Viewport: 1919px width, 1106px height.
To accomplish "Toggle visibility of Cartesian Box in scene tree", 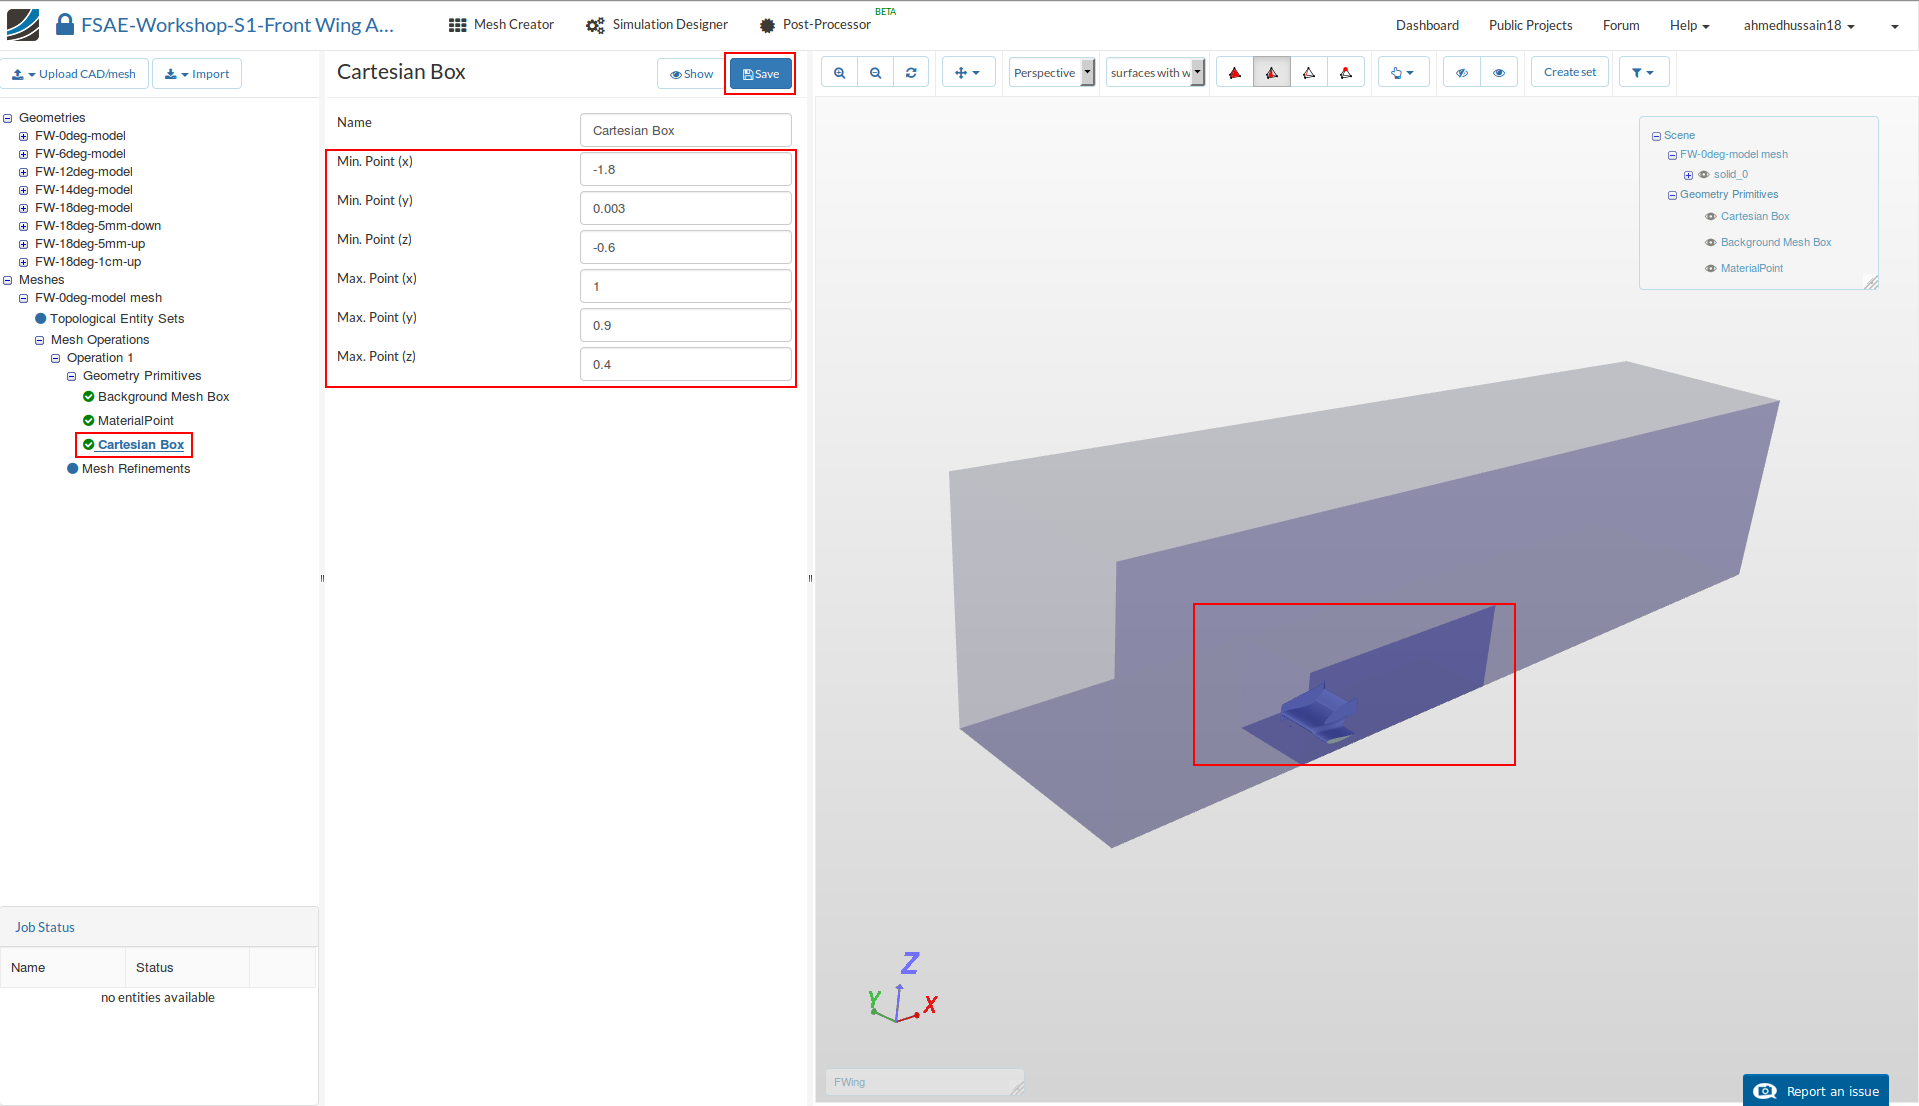I will tap(1710, 217).
